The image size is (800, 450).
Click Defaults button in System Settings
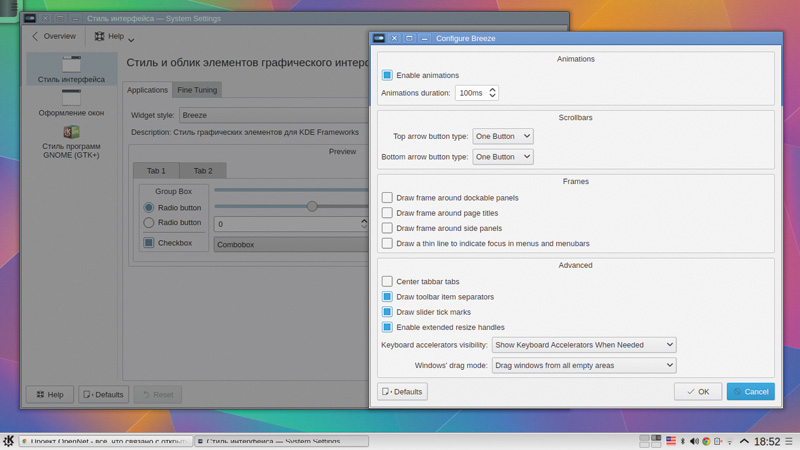pyautogui.click(x=104, y=394)
